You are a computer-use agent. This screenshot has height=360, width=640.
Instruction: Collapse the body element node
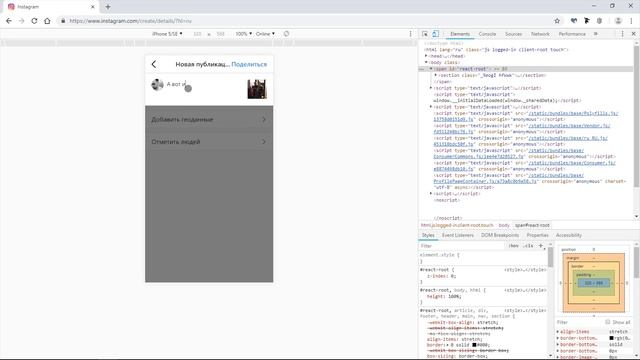coord(426,62)
